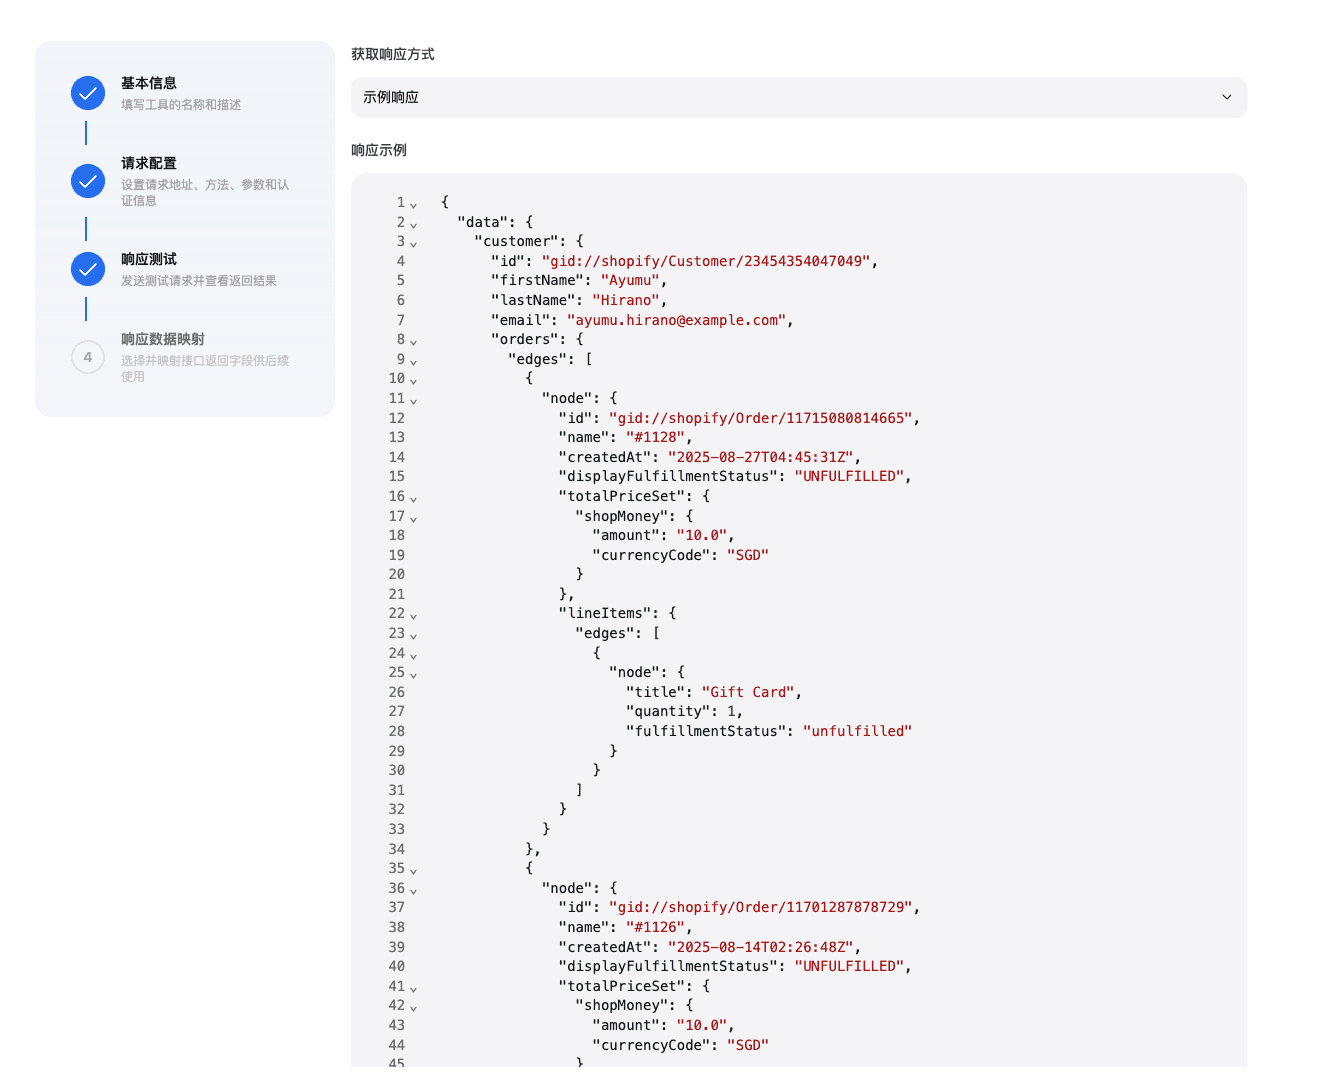Click the 请求配置 step checkmark icon

(x=88, y=181)
